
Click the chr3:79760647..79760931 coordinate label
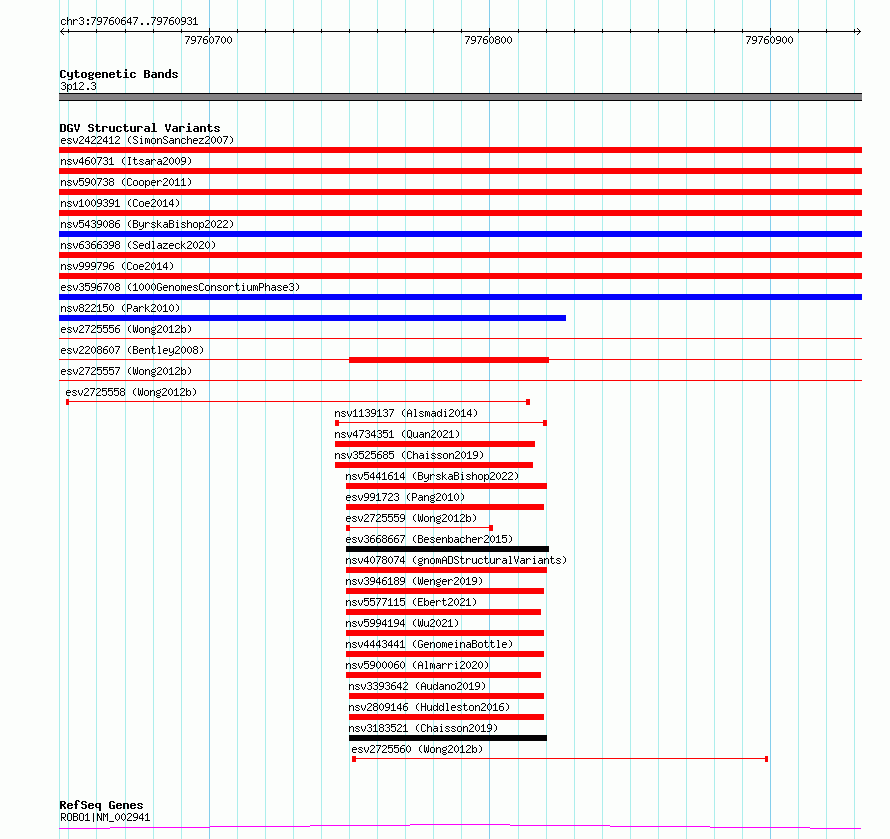point(129,22)
